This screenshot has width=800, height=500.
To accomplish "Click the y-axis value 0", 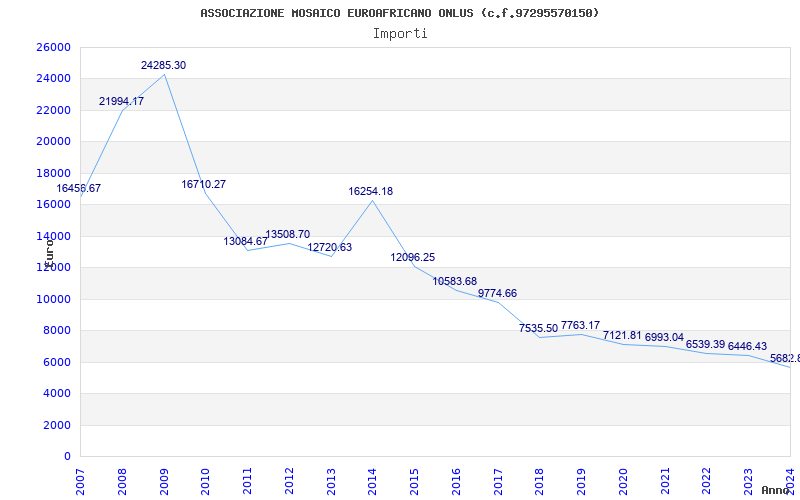I will [x=67, y=457].
